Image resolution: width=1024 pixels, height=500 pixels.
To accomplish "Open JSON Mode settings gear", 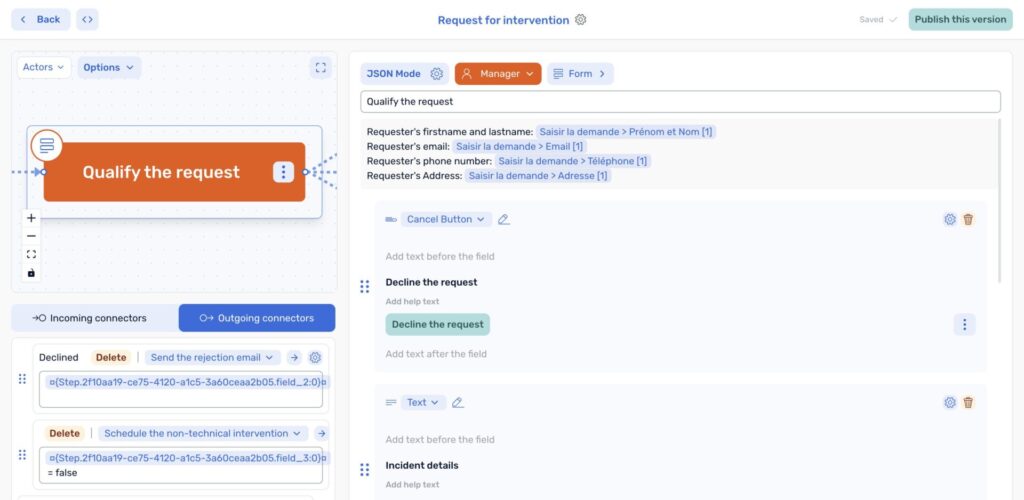I will [x=436, y=74].
